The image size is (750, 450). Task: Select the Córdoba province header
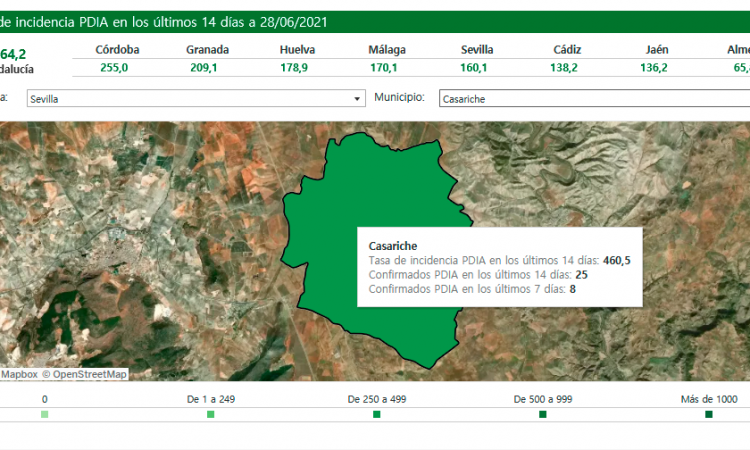pos(117,50)
